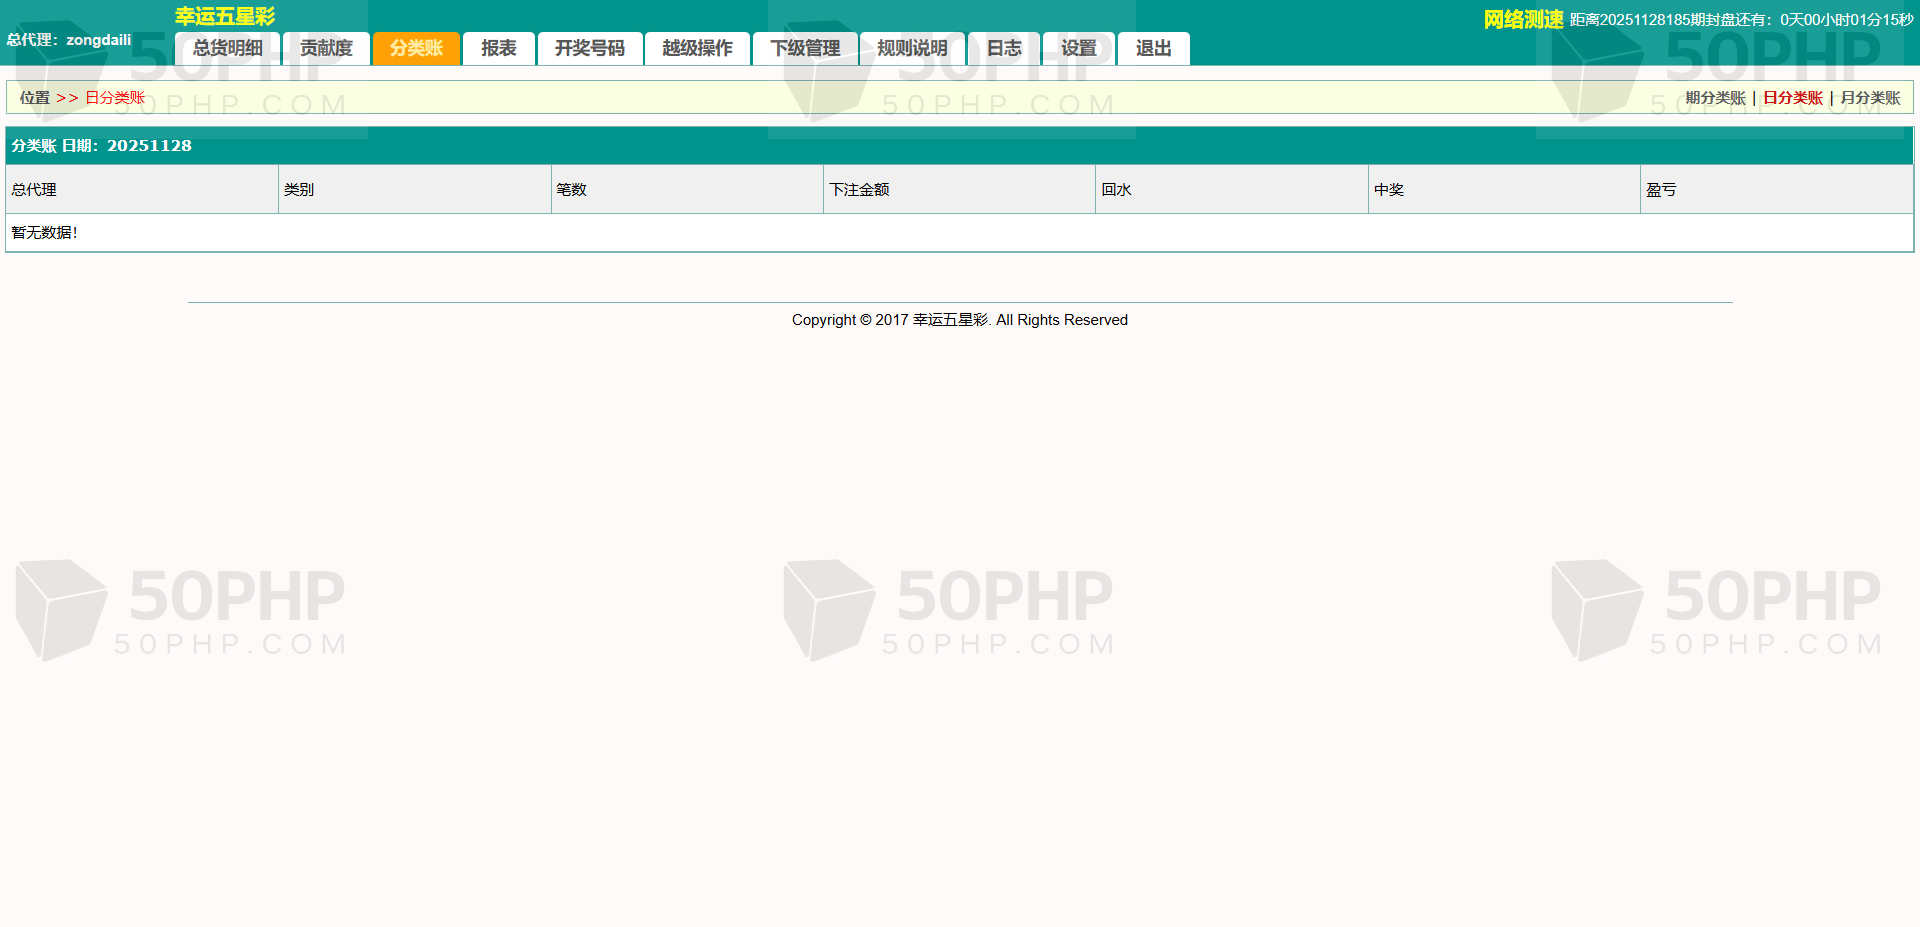Screen dimensions: 1920x927
Task: Click the 幸运五星彩 site title
Action: coord(225,16)
